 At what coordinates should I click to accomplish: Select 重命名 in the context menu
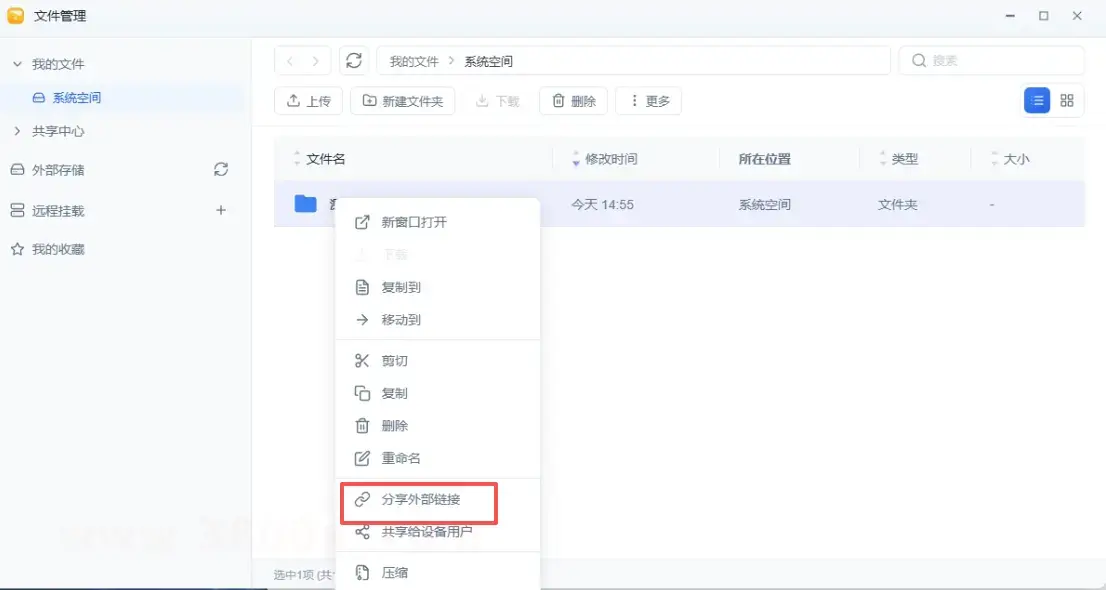[x=400, y=458]
